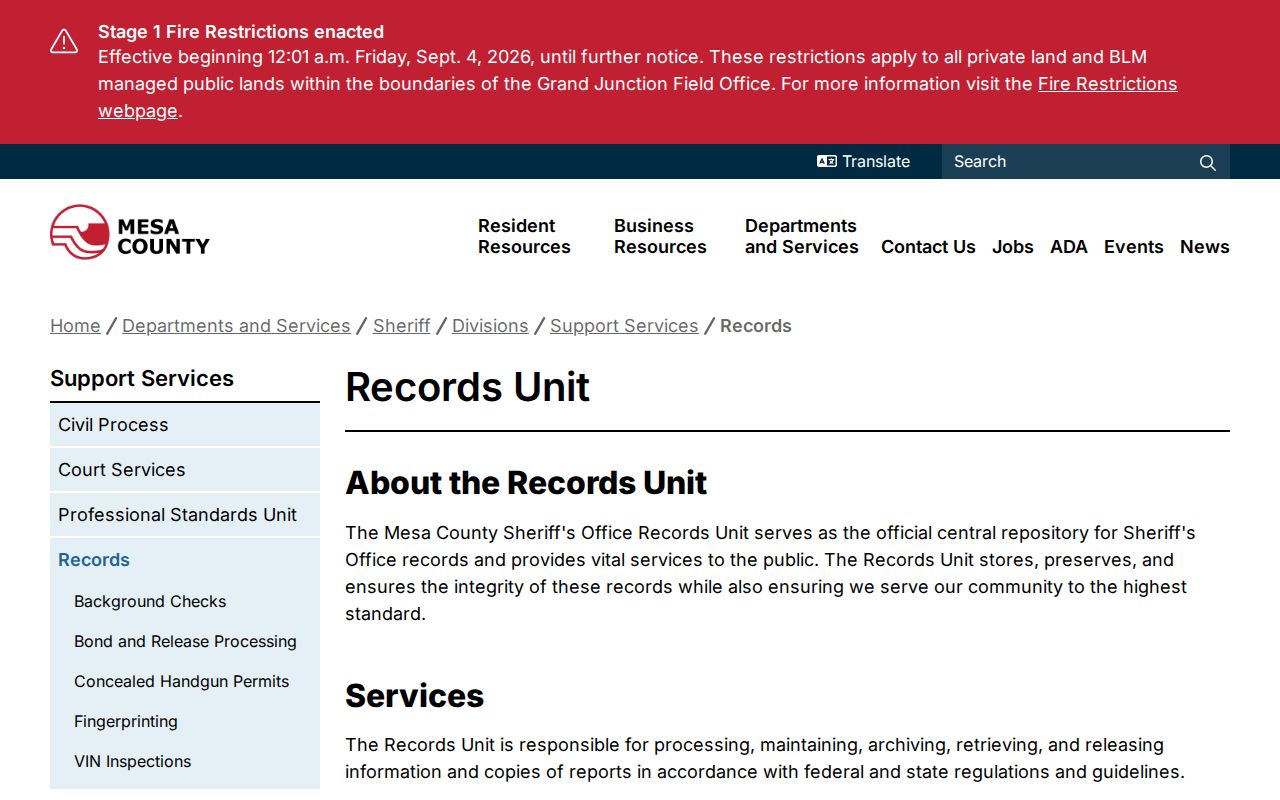Click the Support Services breadcrumb link
Image resolution: width=1280 pixels, height=800 pixels.
624,326
